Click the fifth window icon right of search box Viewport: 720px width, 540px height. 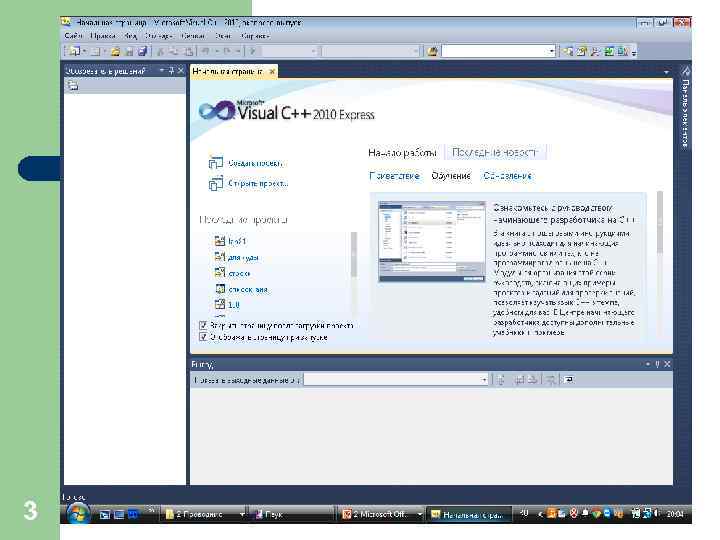point(623,51)
